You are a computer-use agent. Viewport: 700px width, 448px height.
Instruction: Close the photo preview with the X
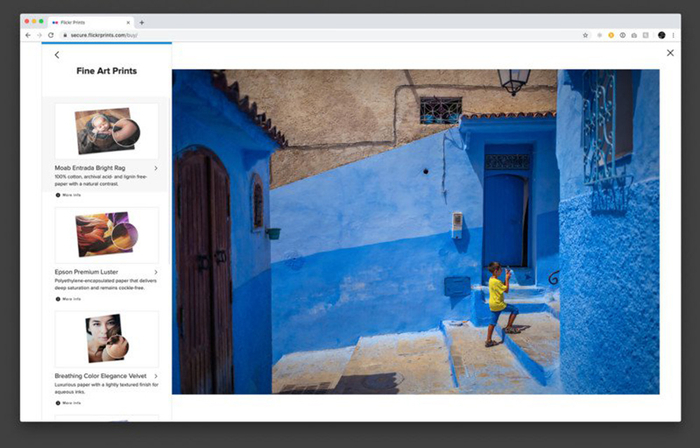[x=670, y=52]
